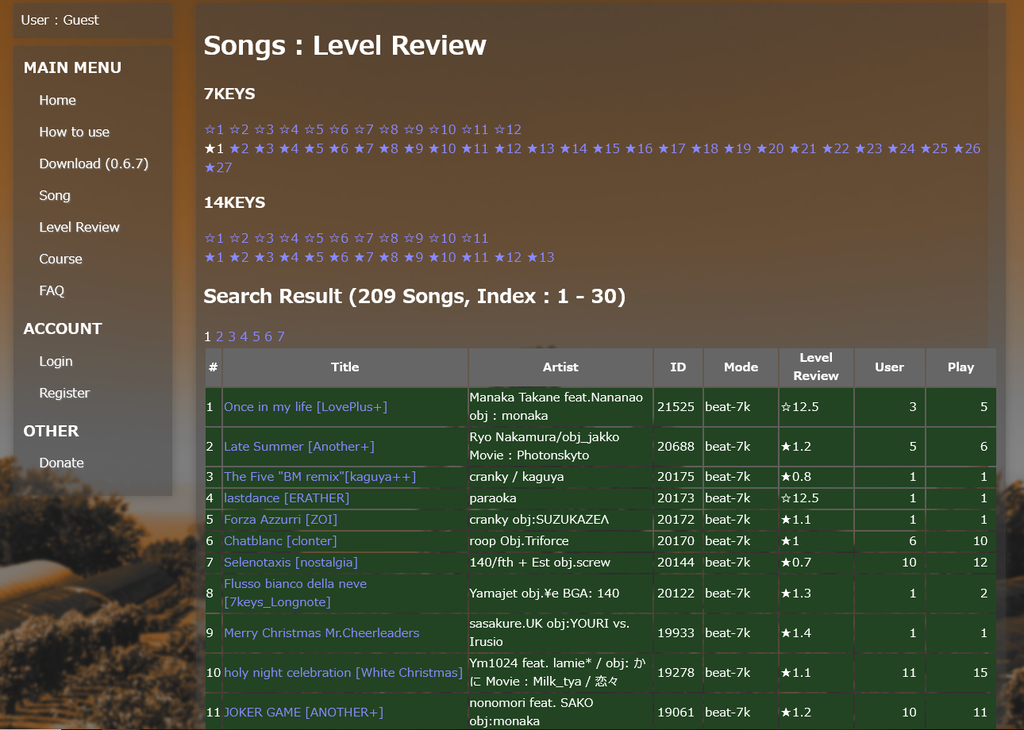Image resolution: width=1024 pixels, height=730 pixels.
Task: Click the Artist column header
Action: [x=560, y=367]
